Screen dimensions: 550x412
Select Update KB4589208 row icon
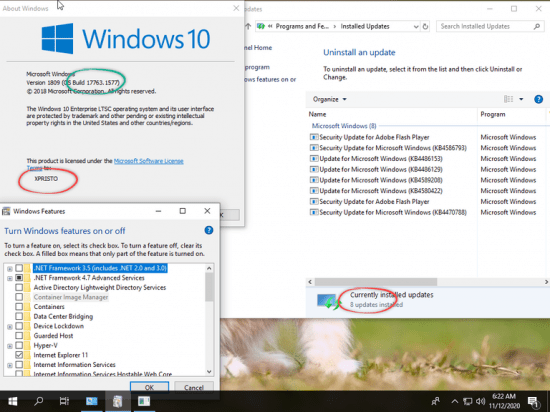[314, 180]
